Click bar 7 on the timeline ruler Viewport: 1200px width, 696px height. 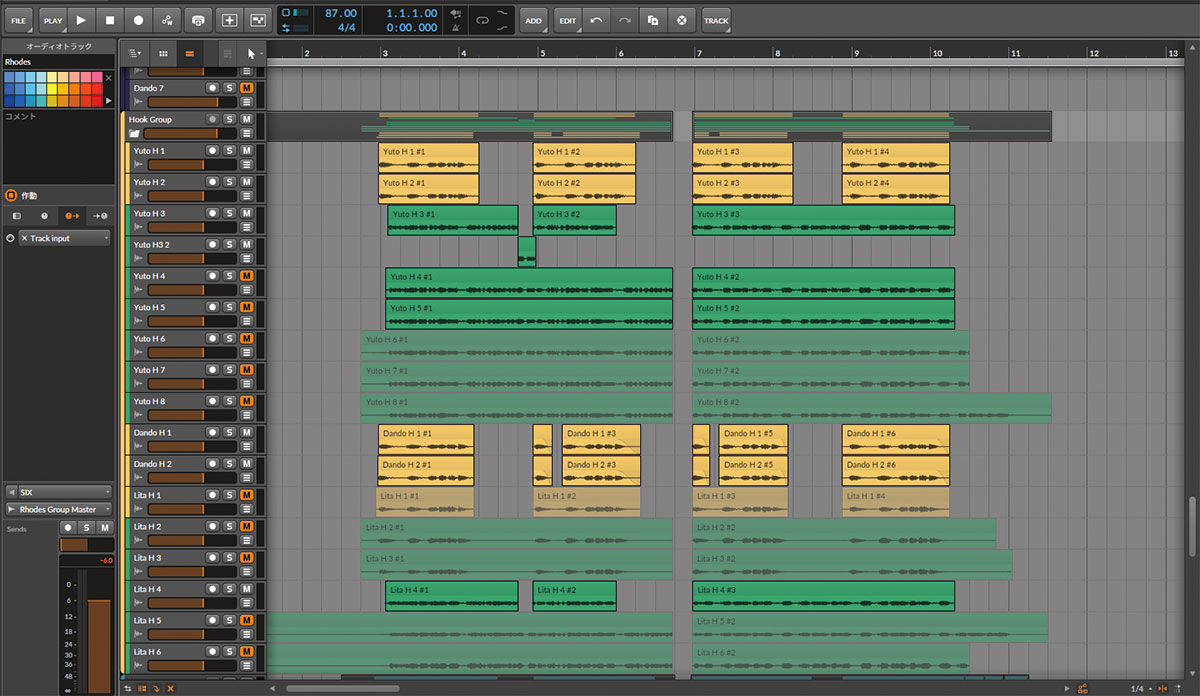[x=699, y=52]
